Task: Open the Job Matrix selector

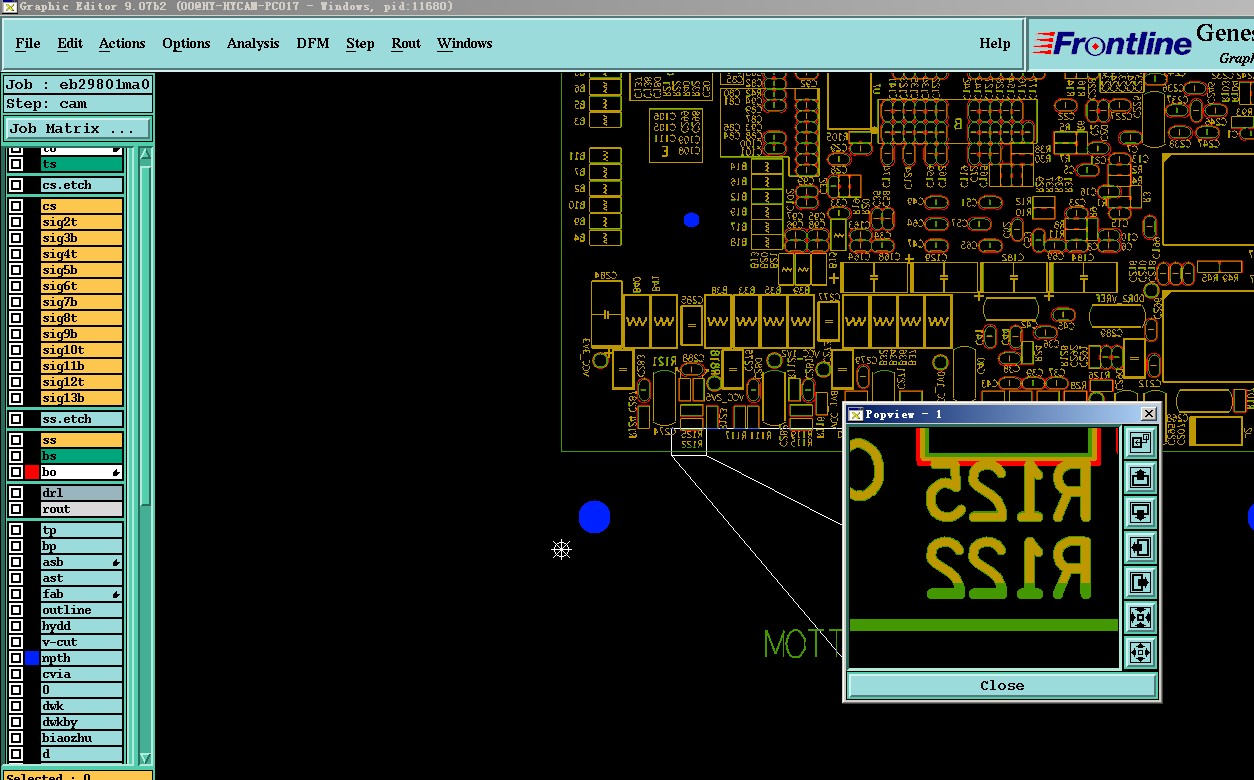Action: click(x=78, y=128)
